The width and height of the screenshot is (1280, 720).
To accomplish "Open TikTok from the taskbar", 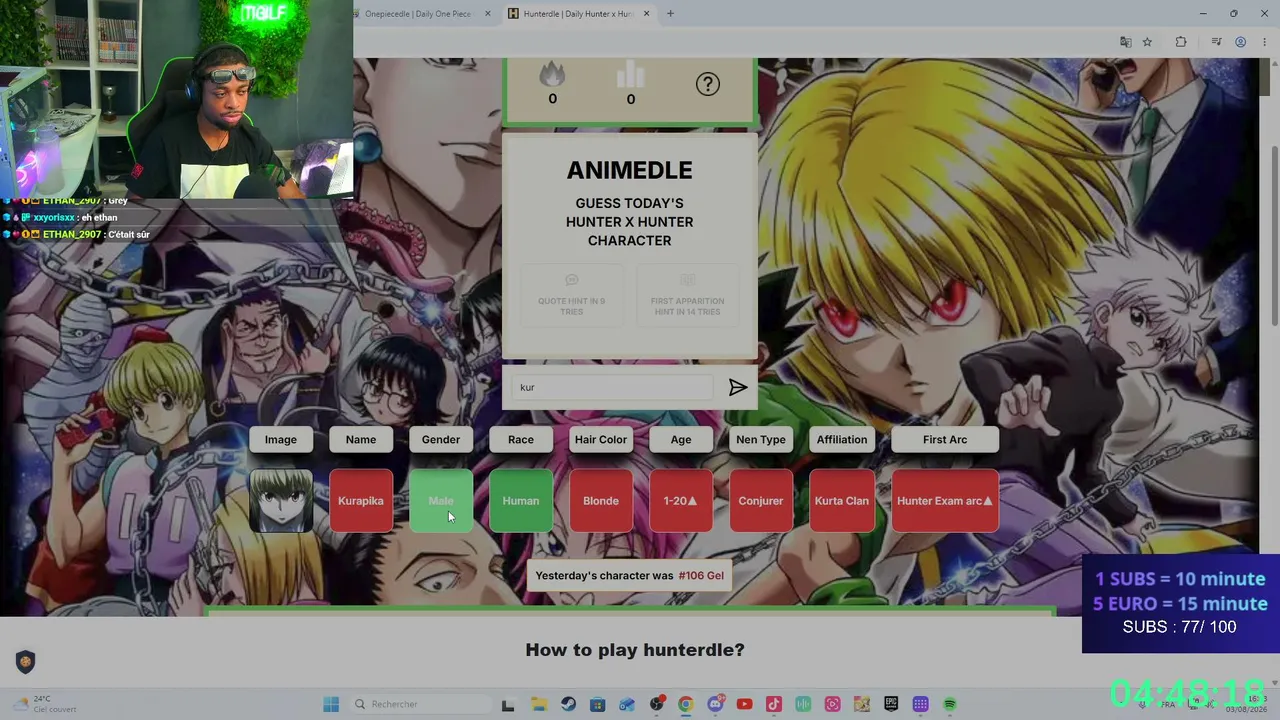I will point(773,705).
